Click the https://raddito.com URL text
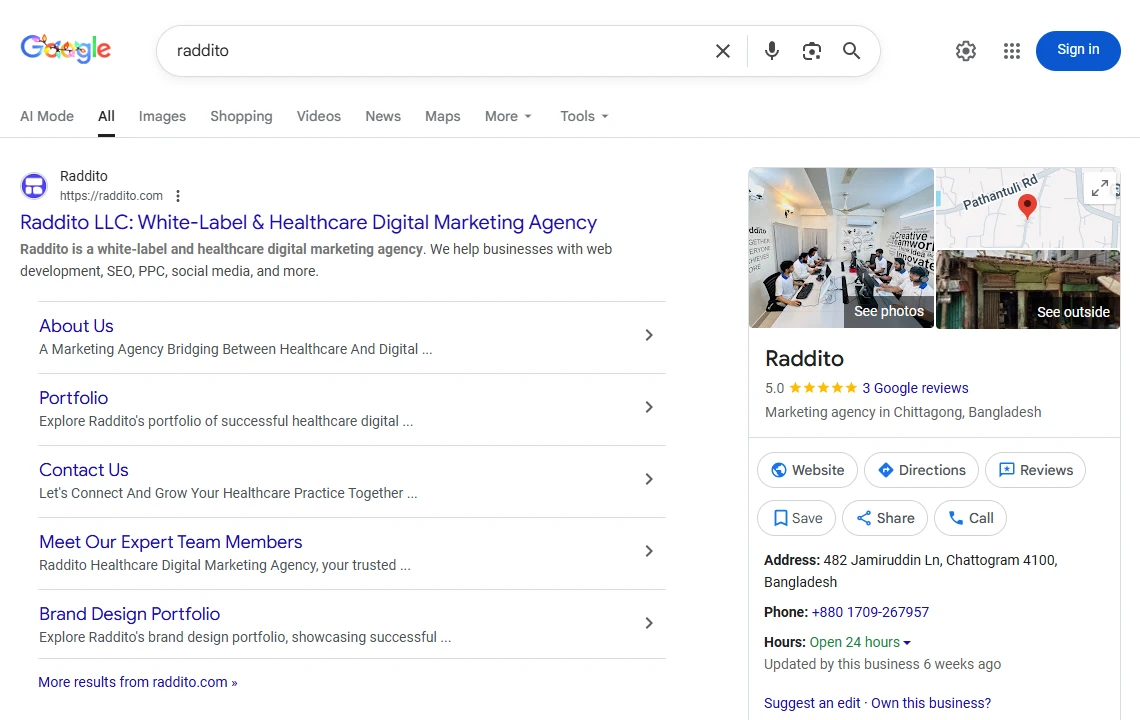 coord(111,196)
